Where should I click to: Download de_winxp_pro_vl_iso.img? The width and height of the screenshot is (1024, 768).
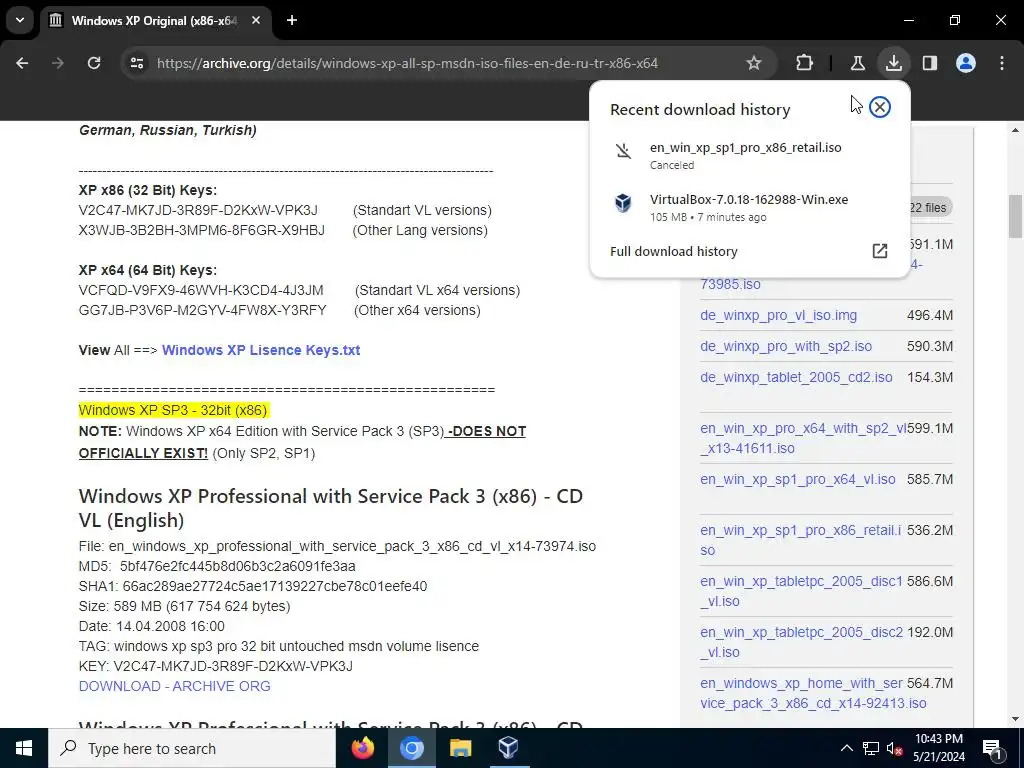[x=778, y=315]
